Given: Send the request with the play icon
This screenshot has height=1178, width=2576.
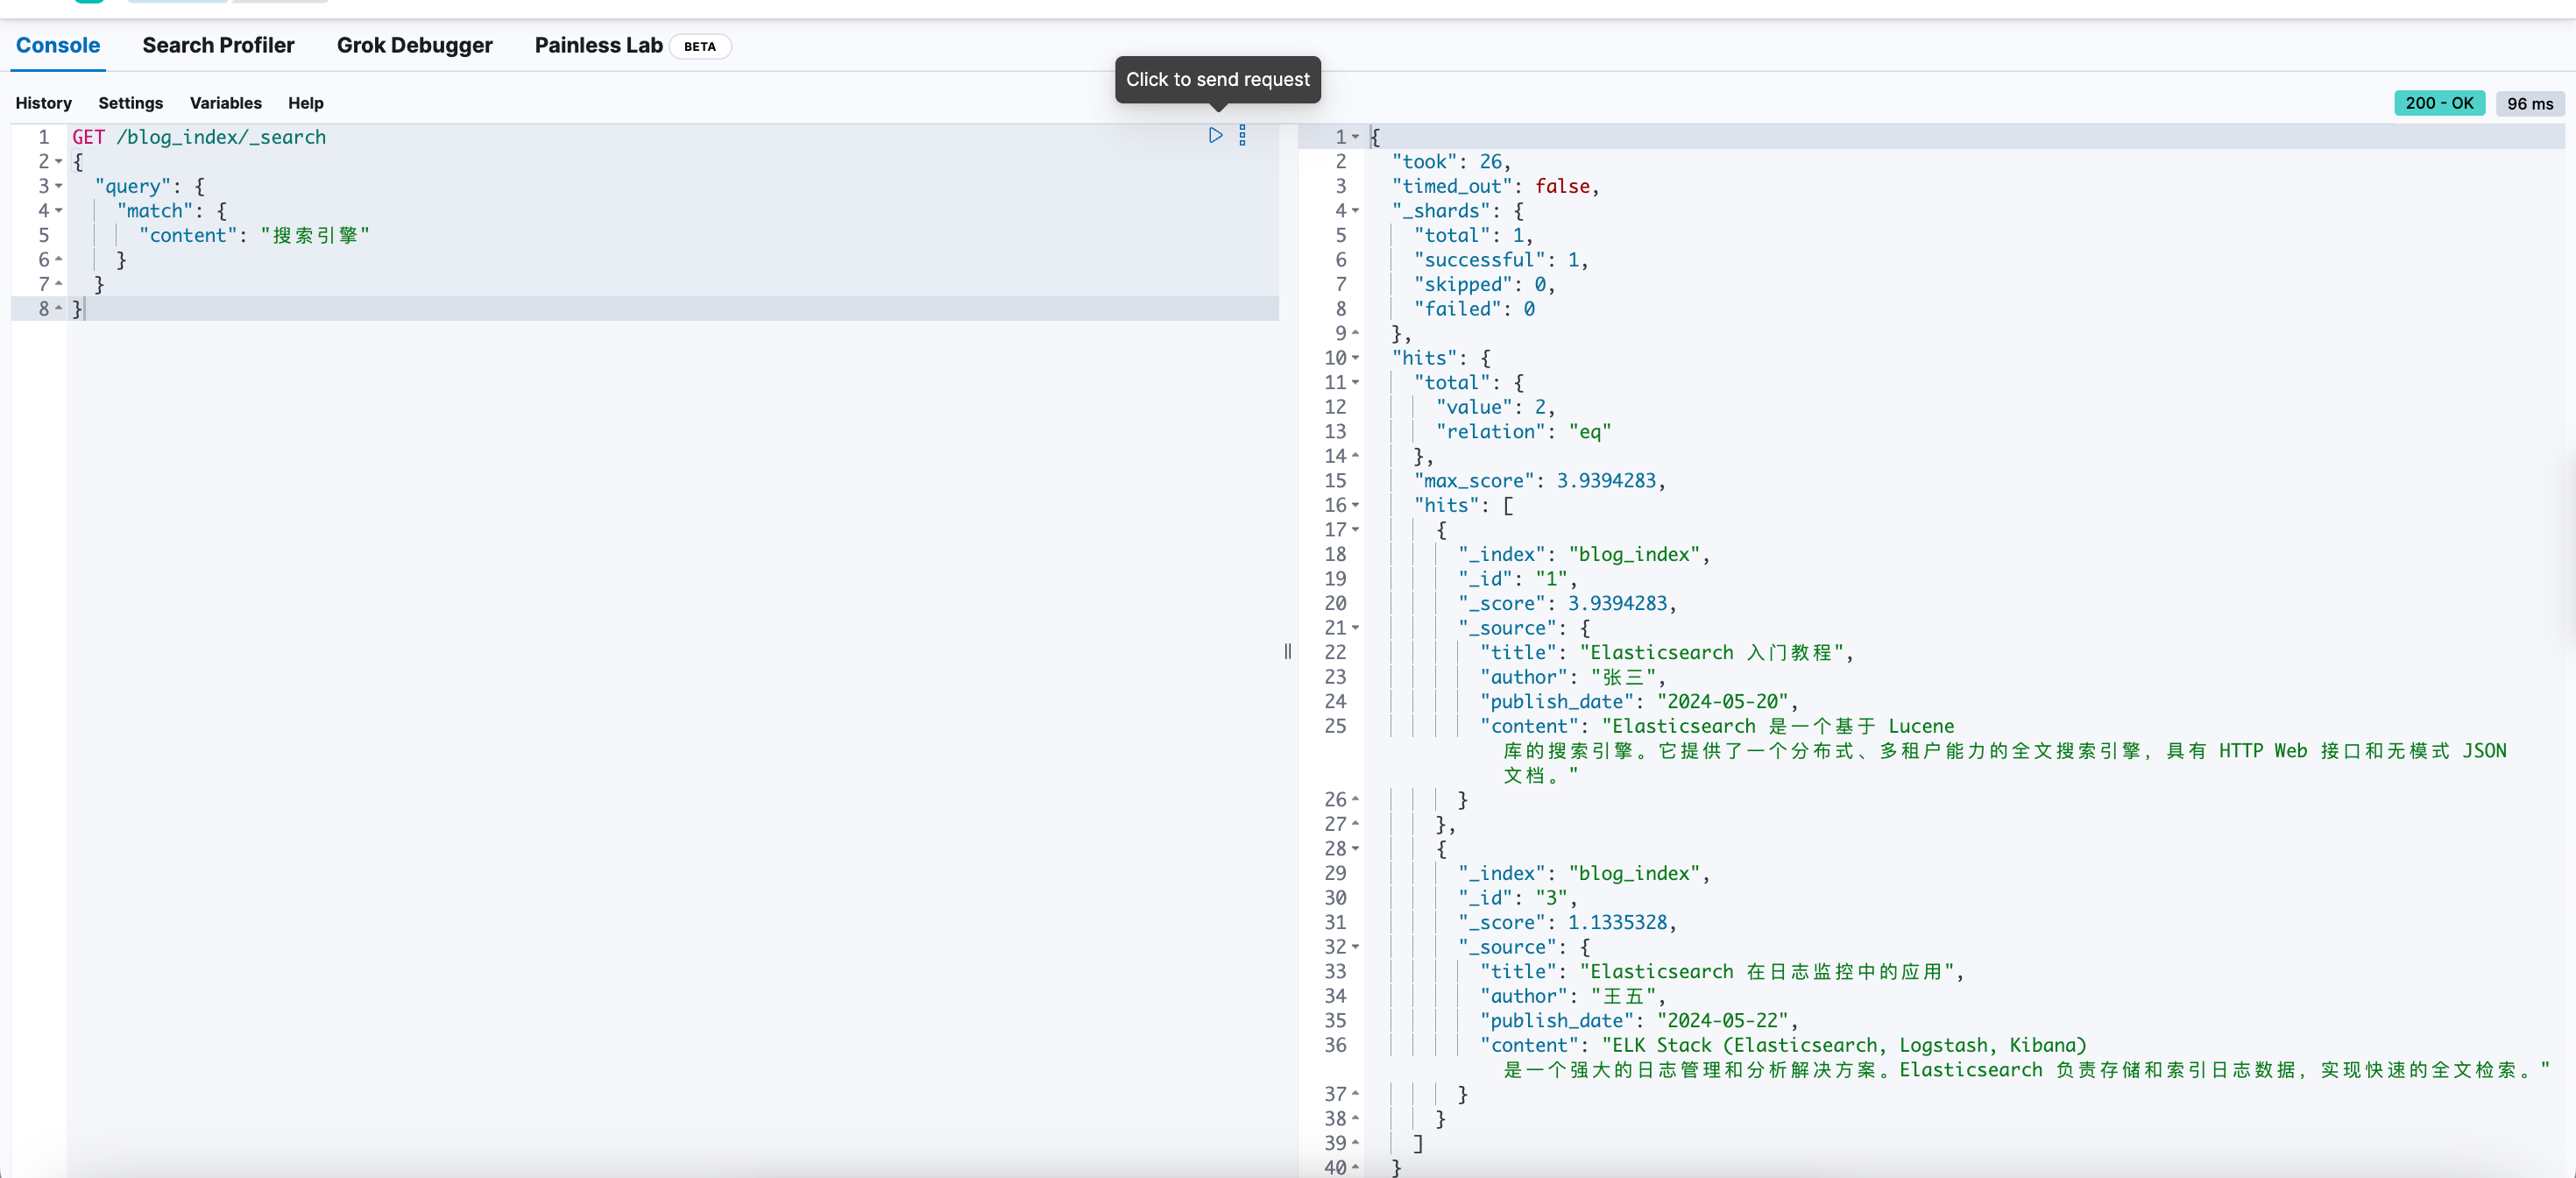Looking at the screenshot, I should [x=1215, y=135].
